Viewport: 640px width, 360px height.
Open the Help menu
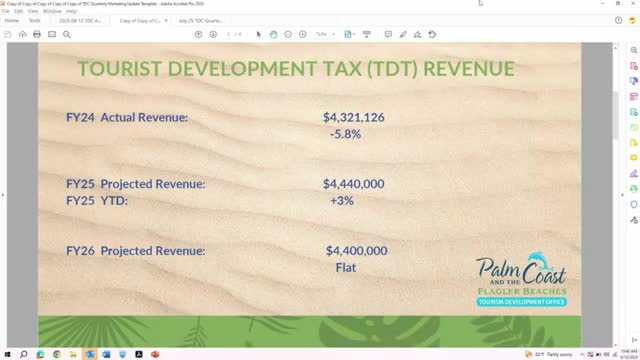point(71,11)
